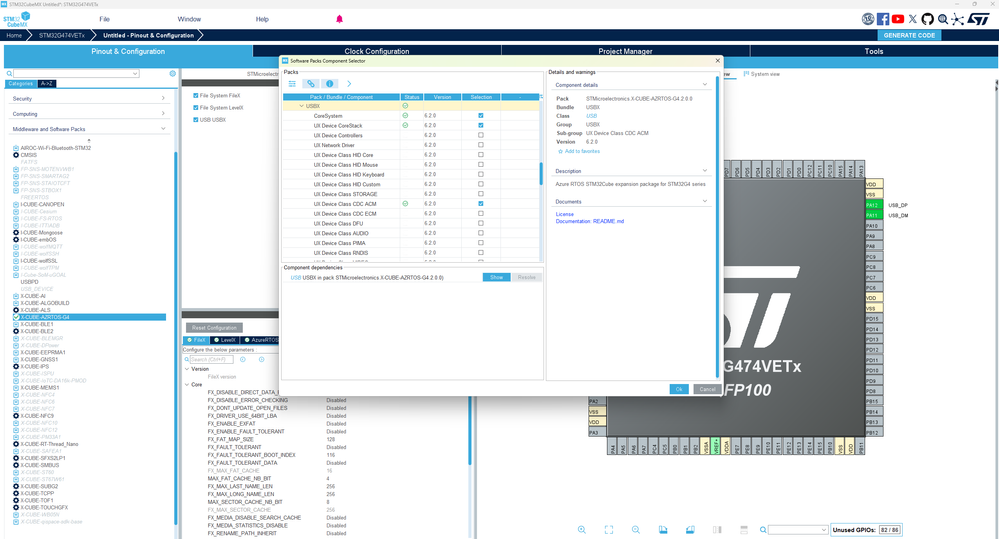This screenshot has width=999, height=539.
Task: Check UX Device Class STORAGE checkbox
Action: [x=480, y=194]
